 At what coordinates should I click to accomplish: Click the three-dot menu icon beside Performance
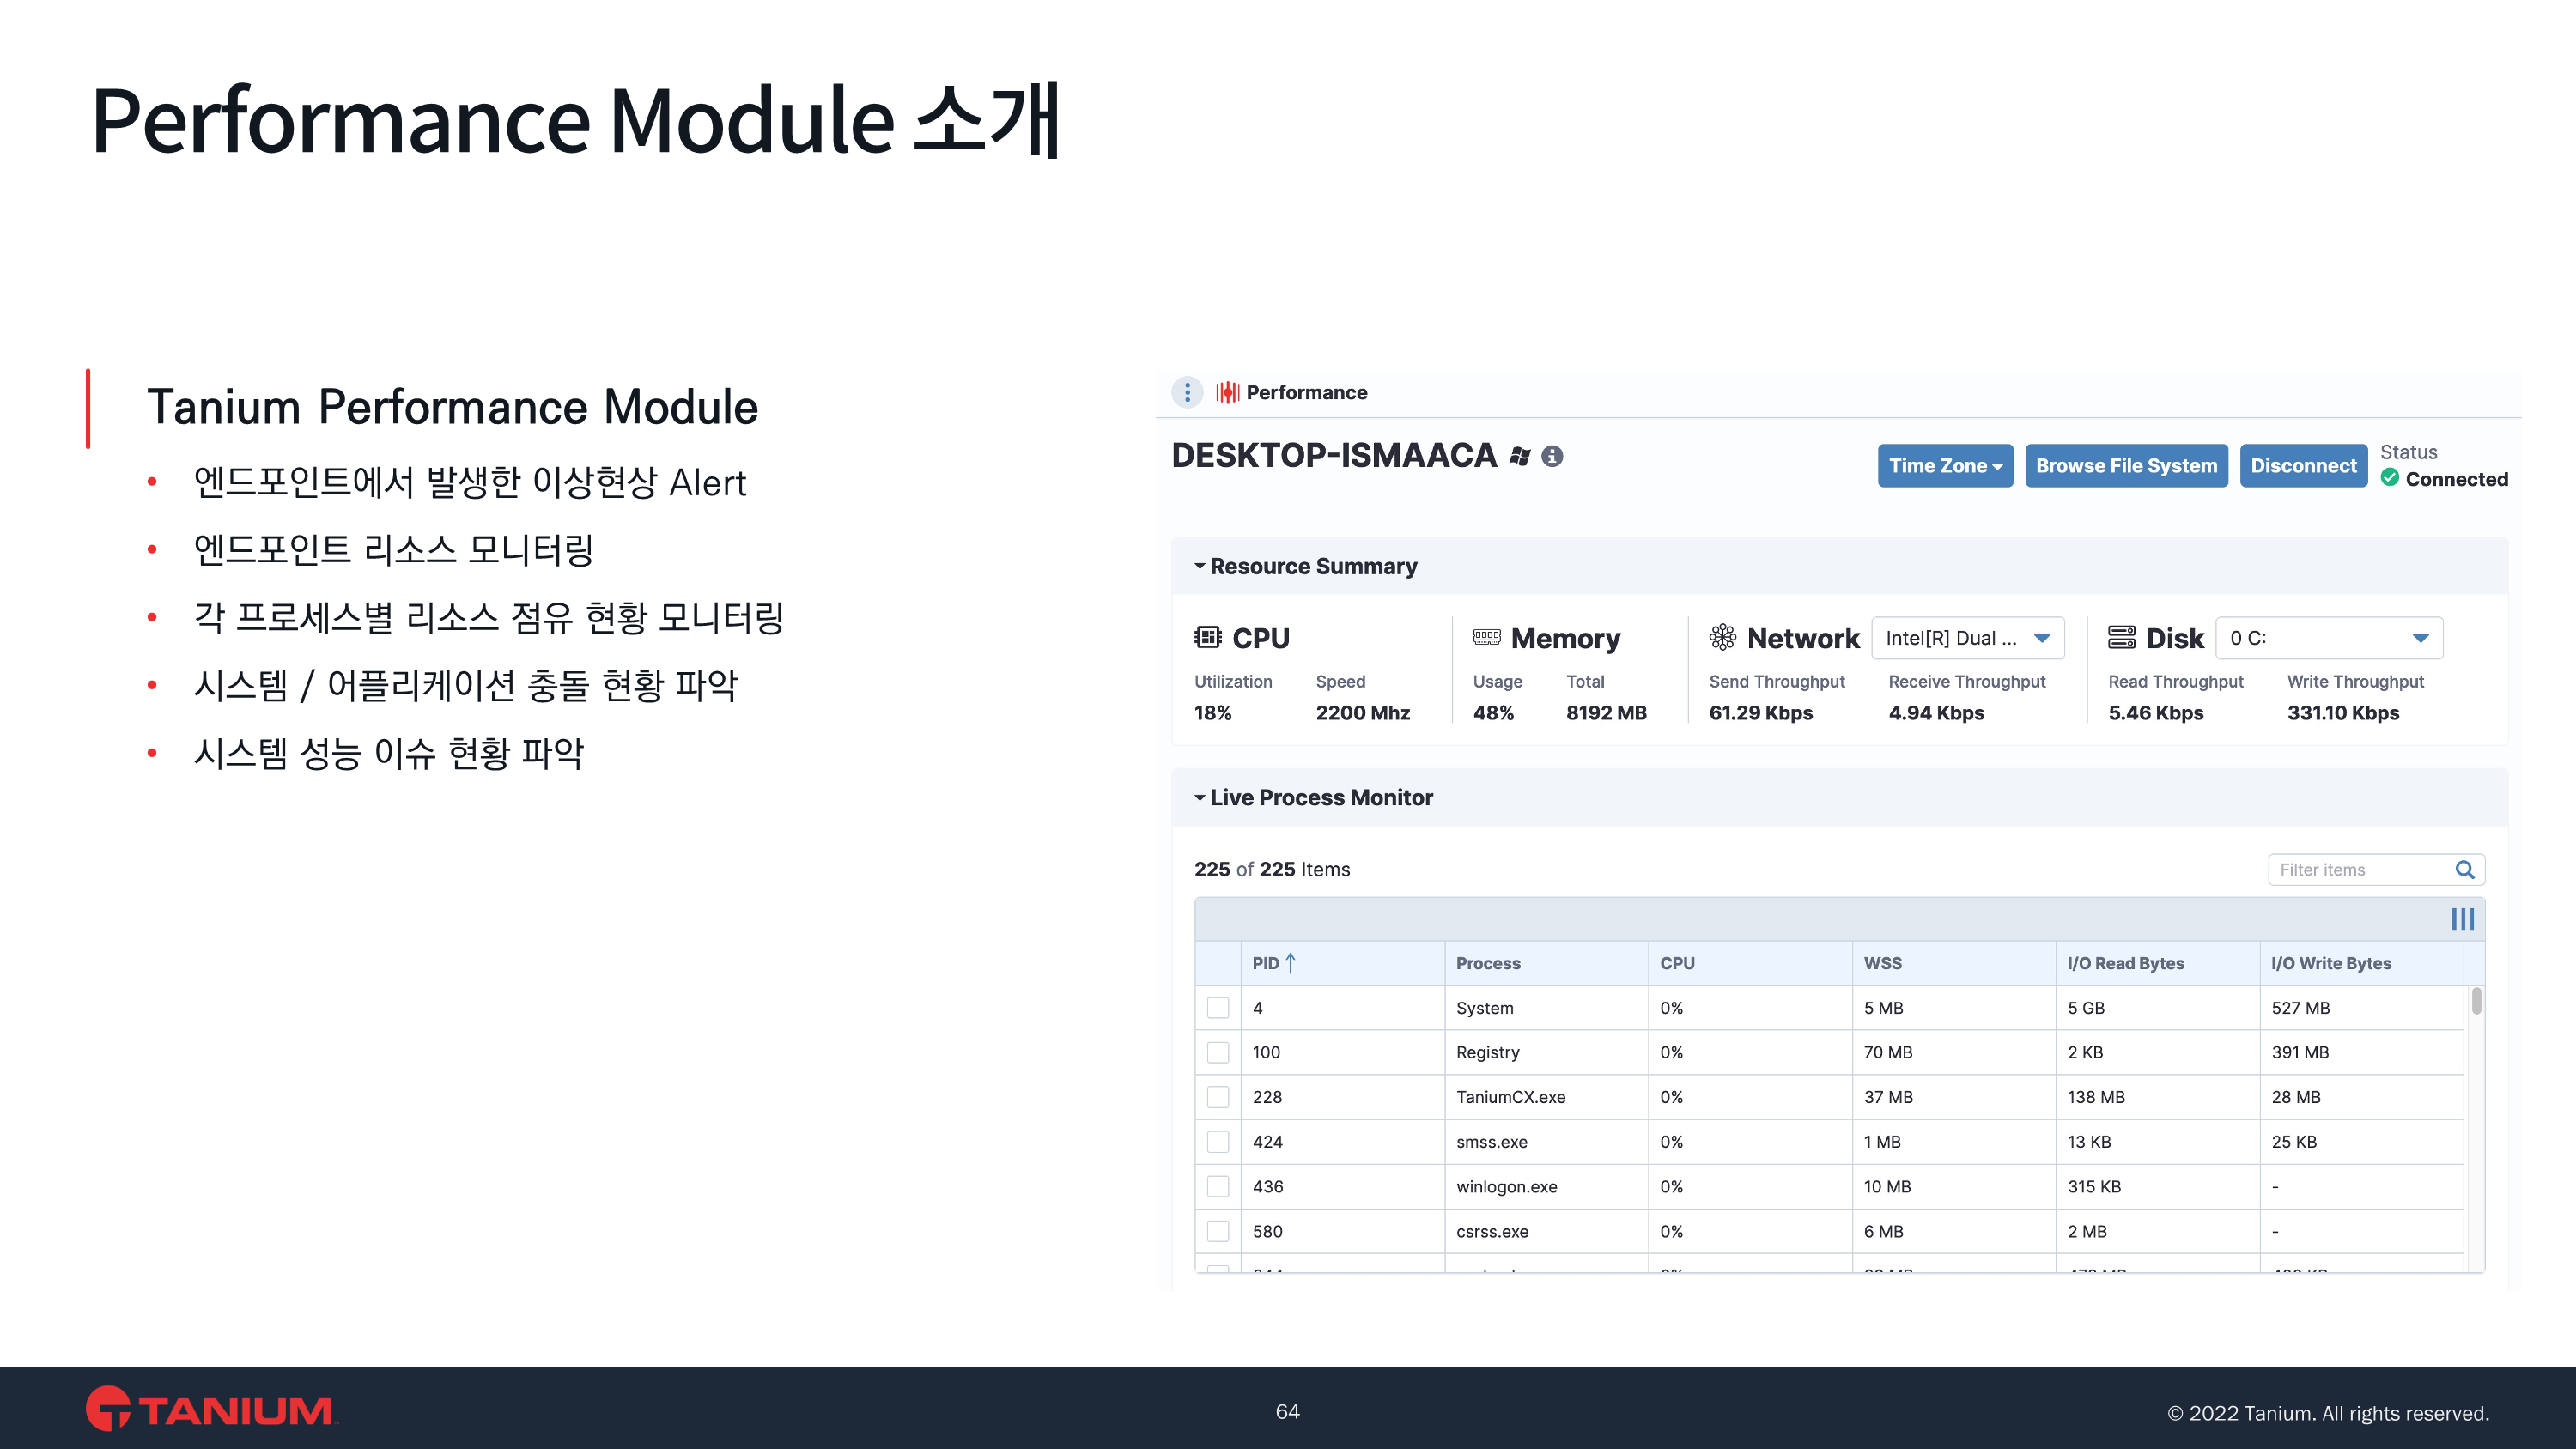[x=1187, y=392]
